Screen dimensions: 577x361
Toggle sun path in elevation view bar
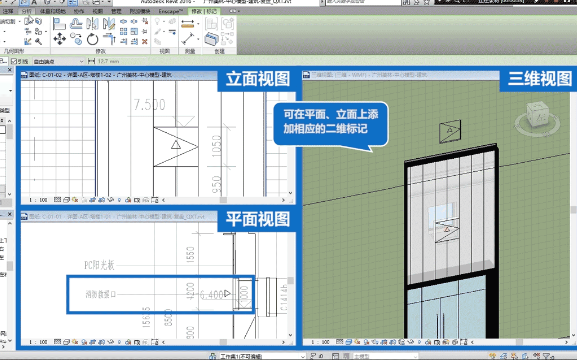(75, 200)
